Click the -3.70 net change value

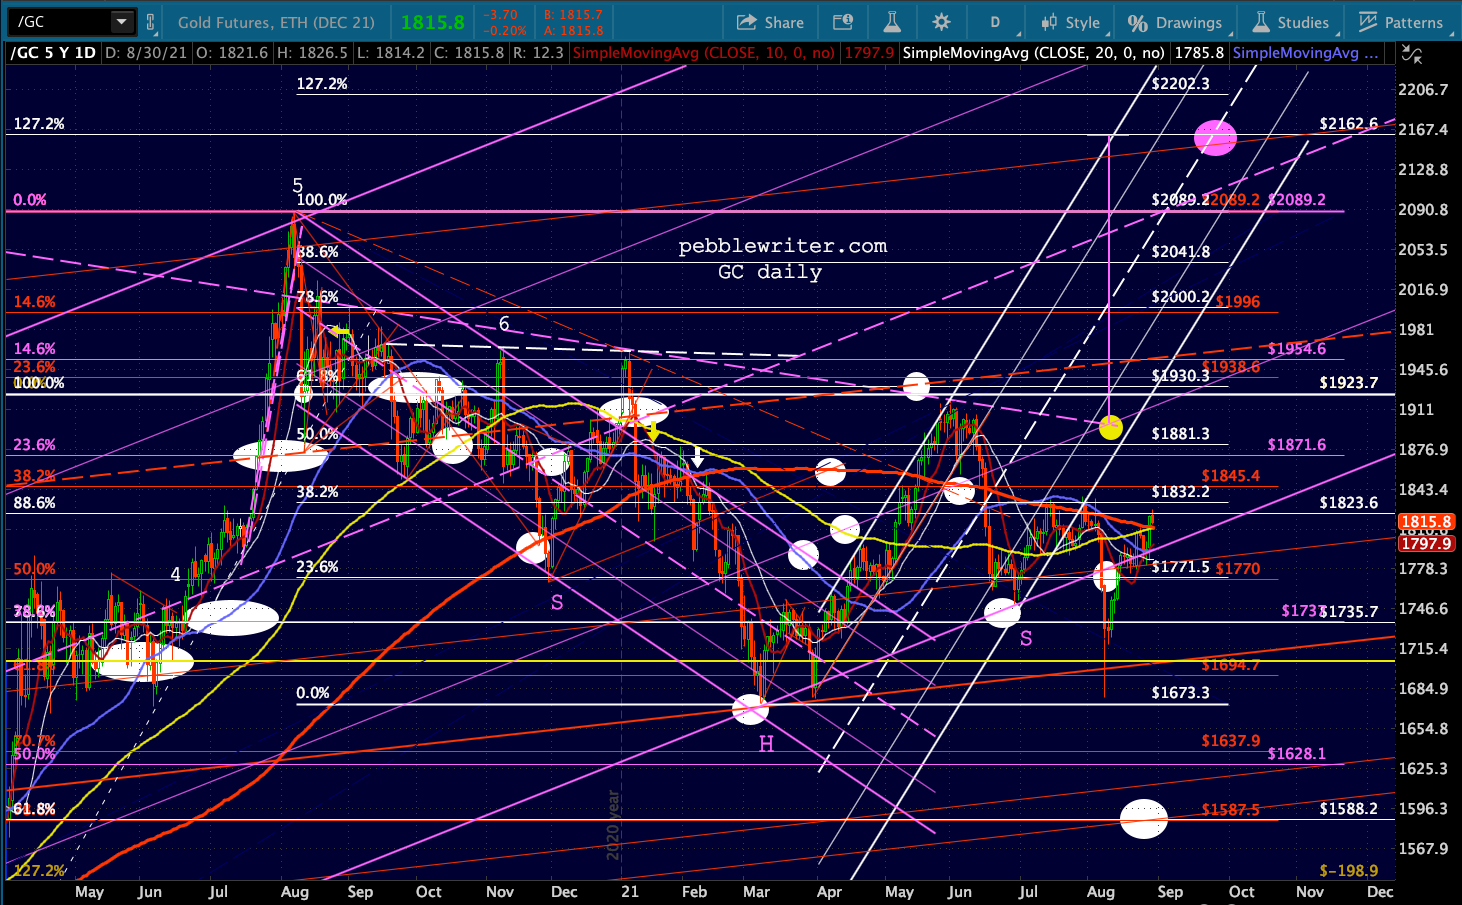point(501,15)
